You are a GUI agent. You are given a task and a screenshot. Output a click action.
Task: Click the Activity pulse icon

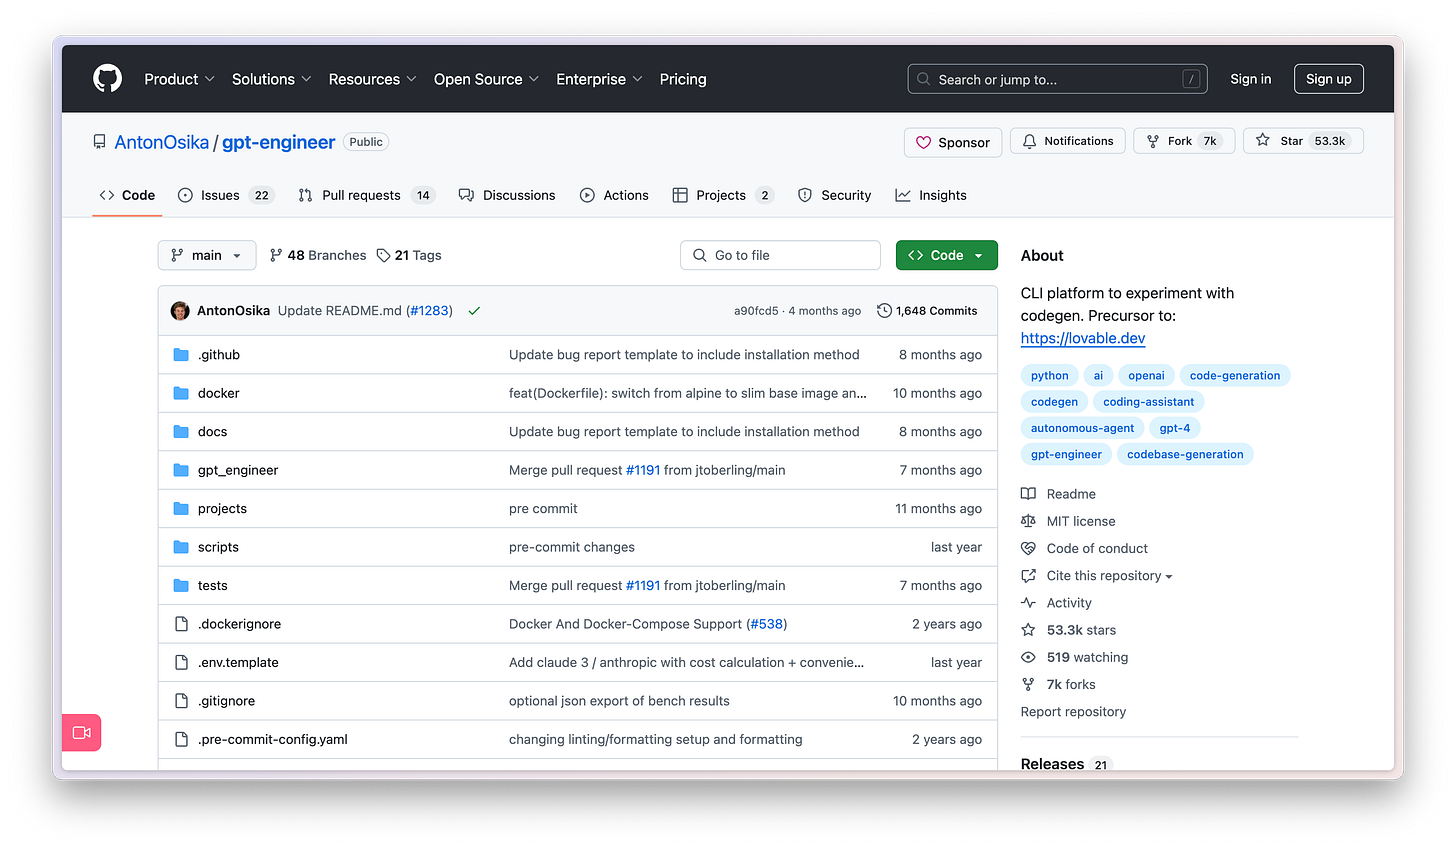pyautogui.click(x=1028, y=603)
